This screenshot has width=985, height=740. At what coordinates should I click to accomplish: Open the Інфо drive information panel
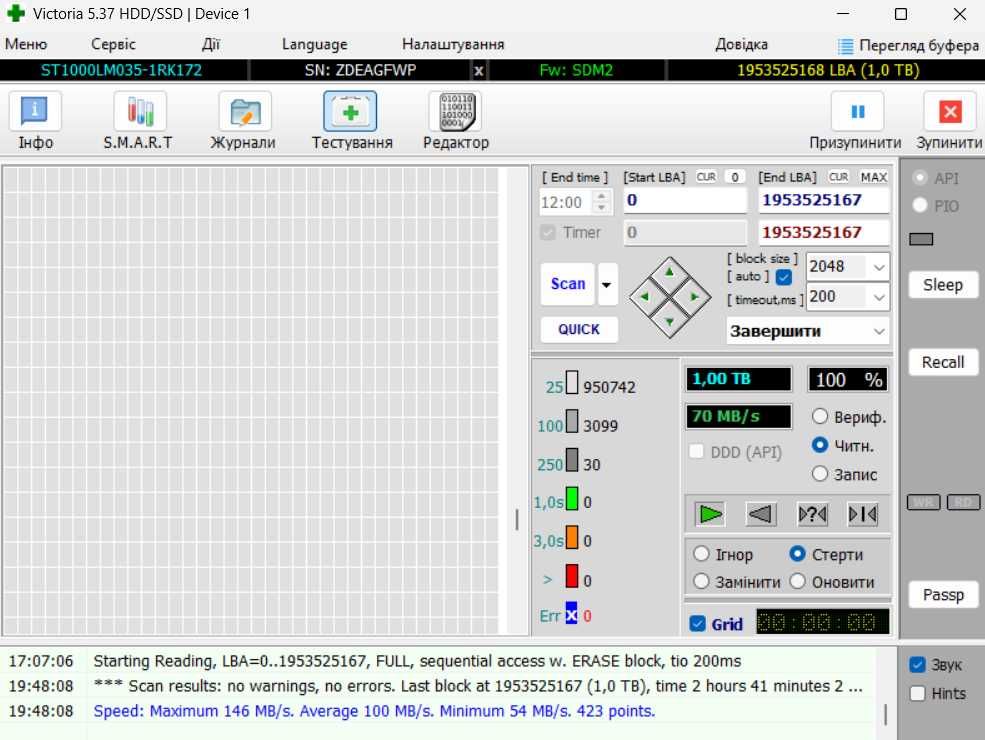(35, 121)
